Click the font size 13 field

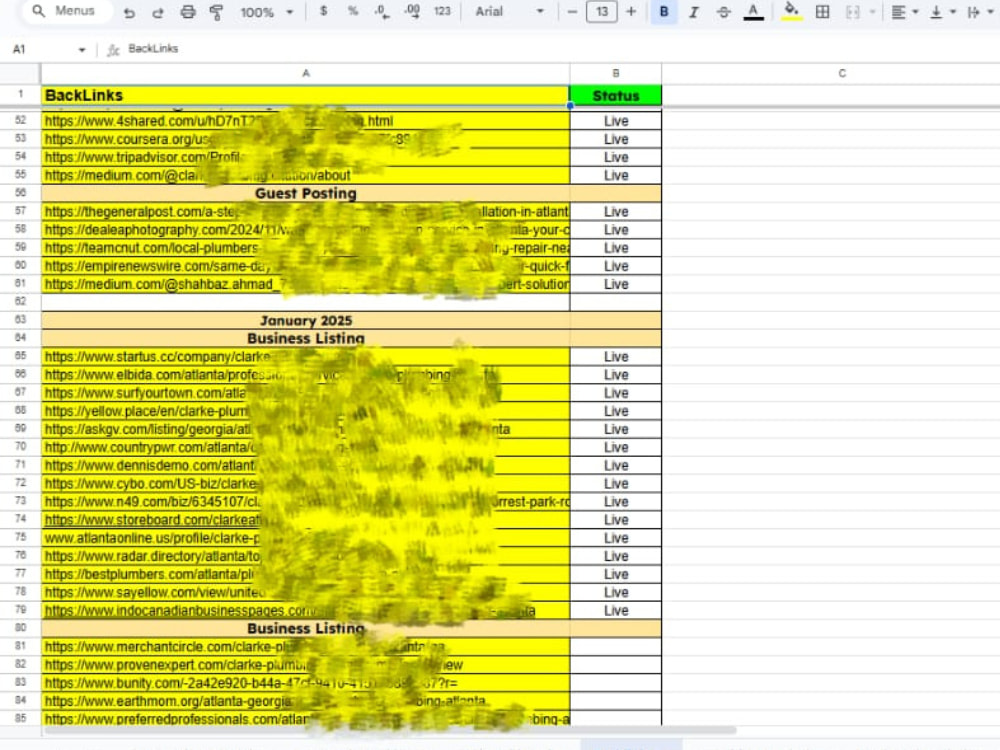pyautogui.click(x=601, y=11)
